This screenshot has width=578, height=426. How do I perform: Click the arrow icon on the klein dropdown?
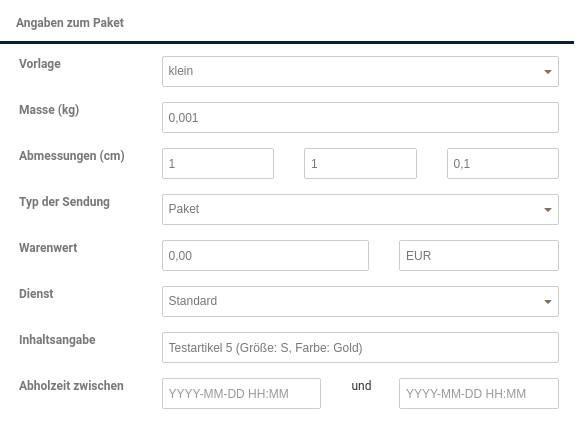click(x=548, y=72)
